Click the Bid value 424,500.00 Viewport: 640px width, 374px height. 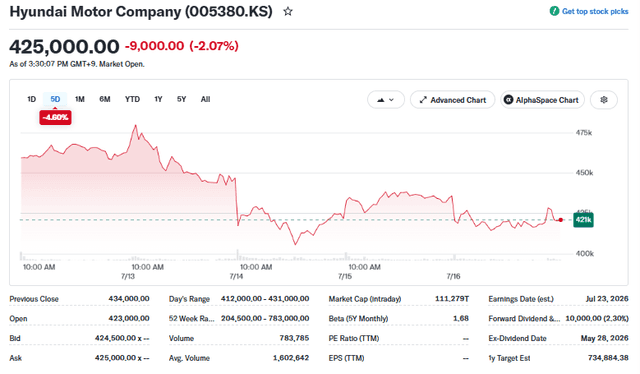pyautogui.click(x=122, y=338)
